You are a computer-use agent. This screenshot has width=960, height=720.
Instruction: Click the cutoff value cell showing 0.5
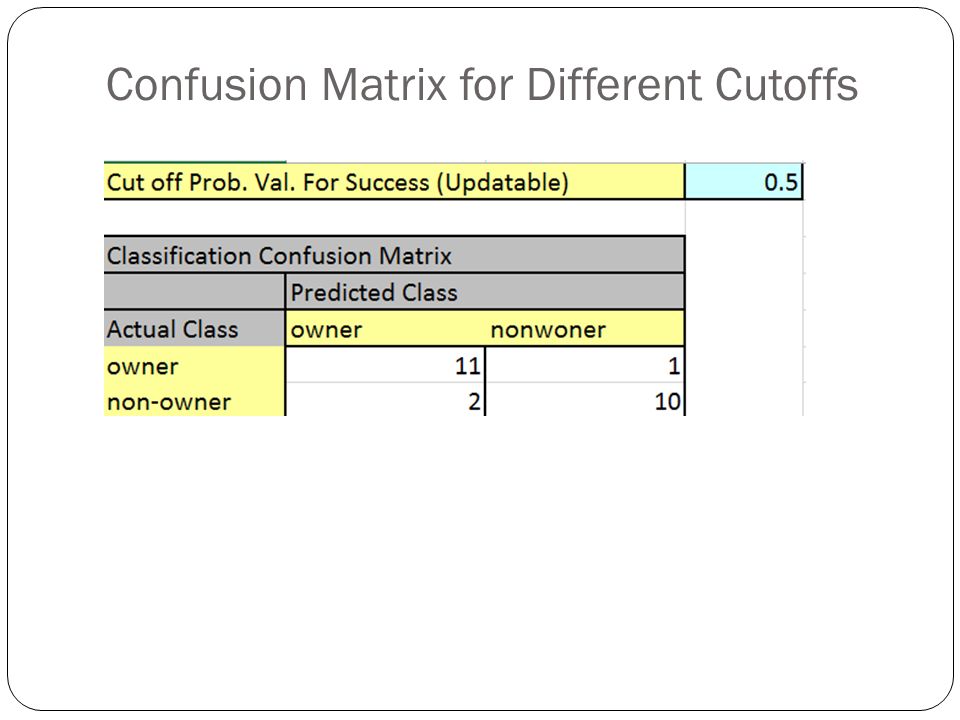tap(743, 182)
